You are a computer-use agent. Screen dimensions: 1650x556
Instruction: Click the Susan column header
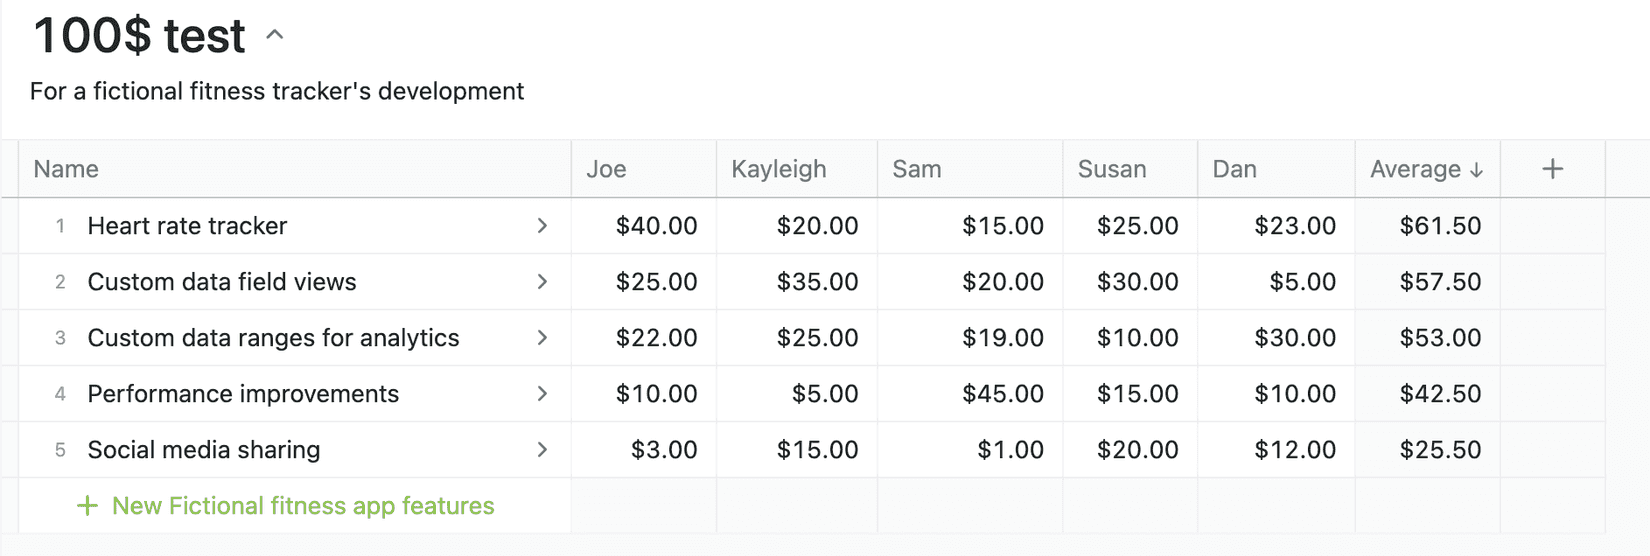(1111, 169)
